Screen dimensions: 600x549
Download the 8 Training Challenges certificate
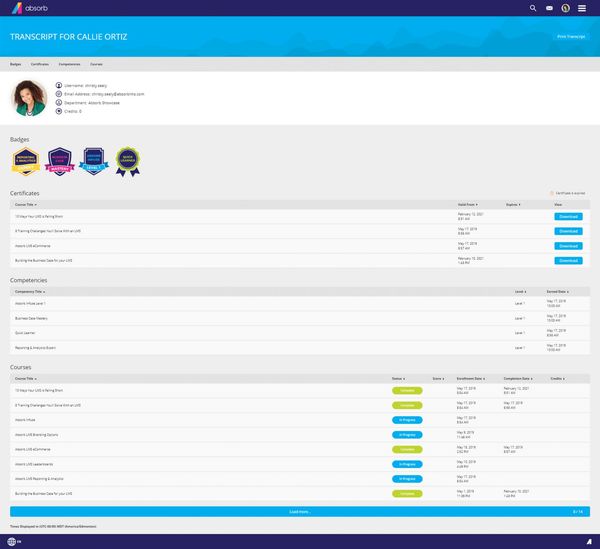(x=568, y=231)
